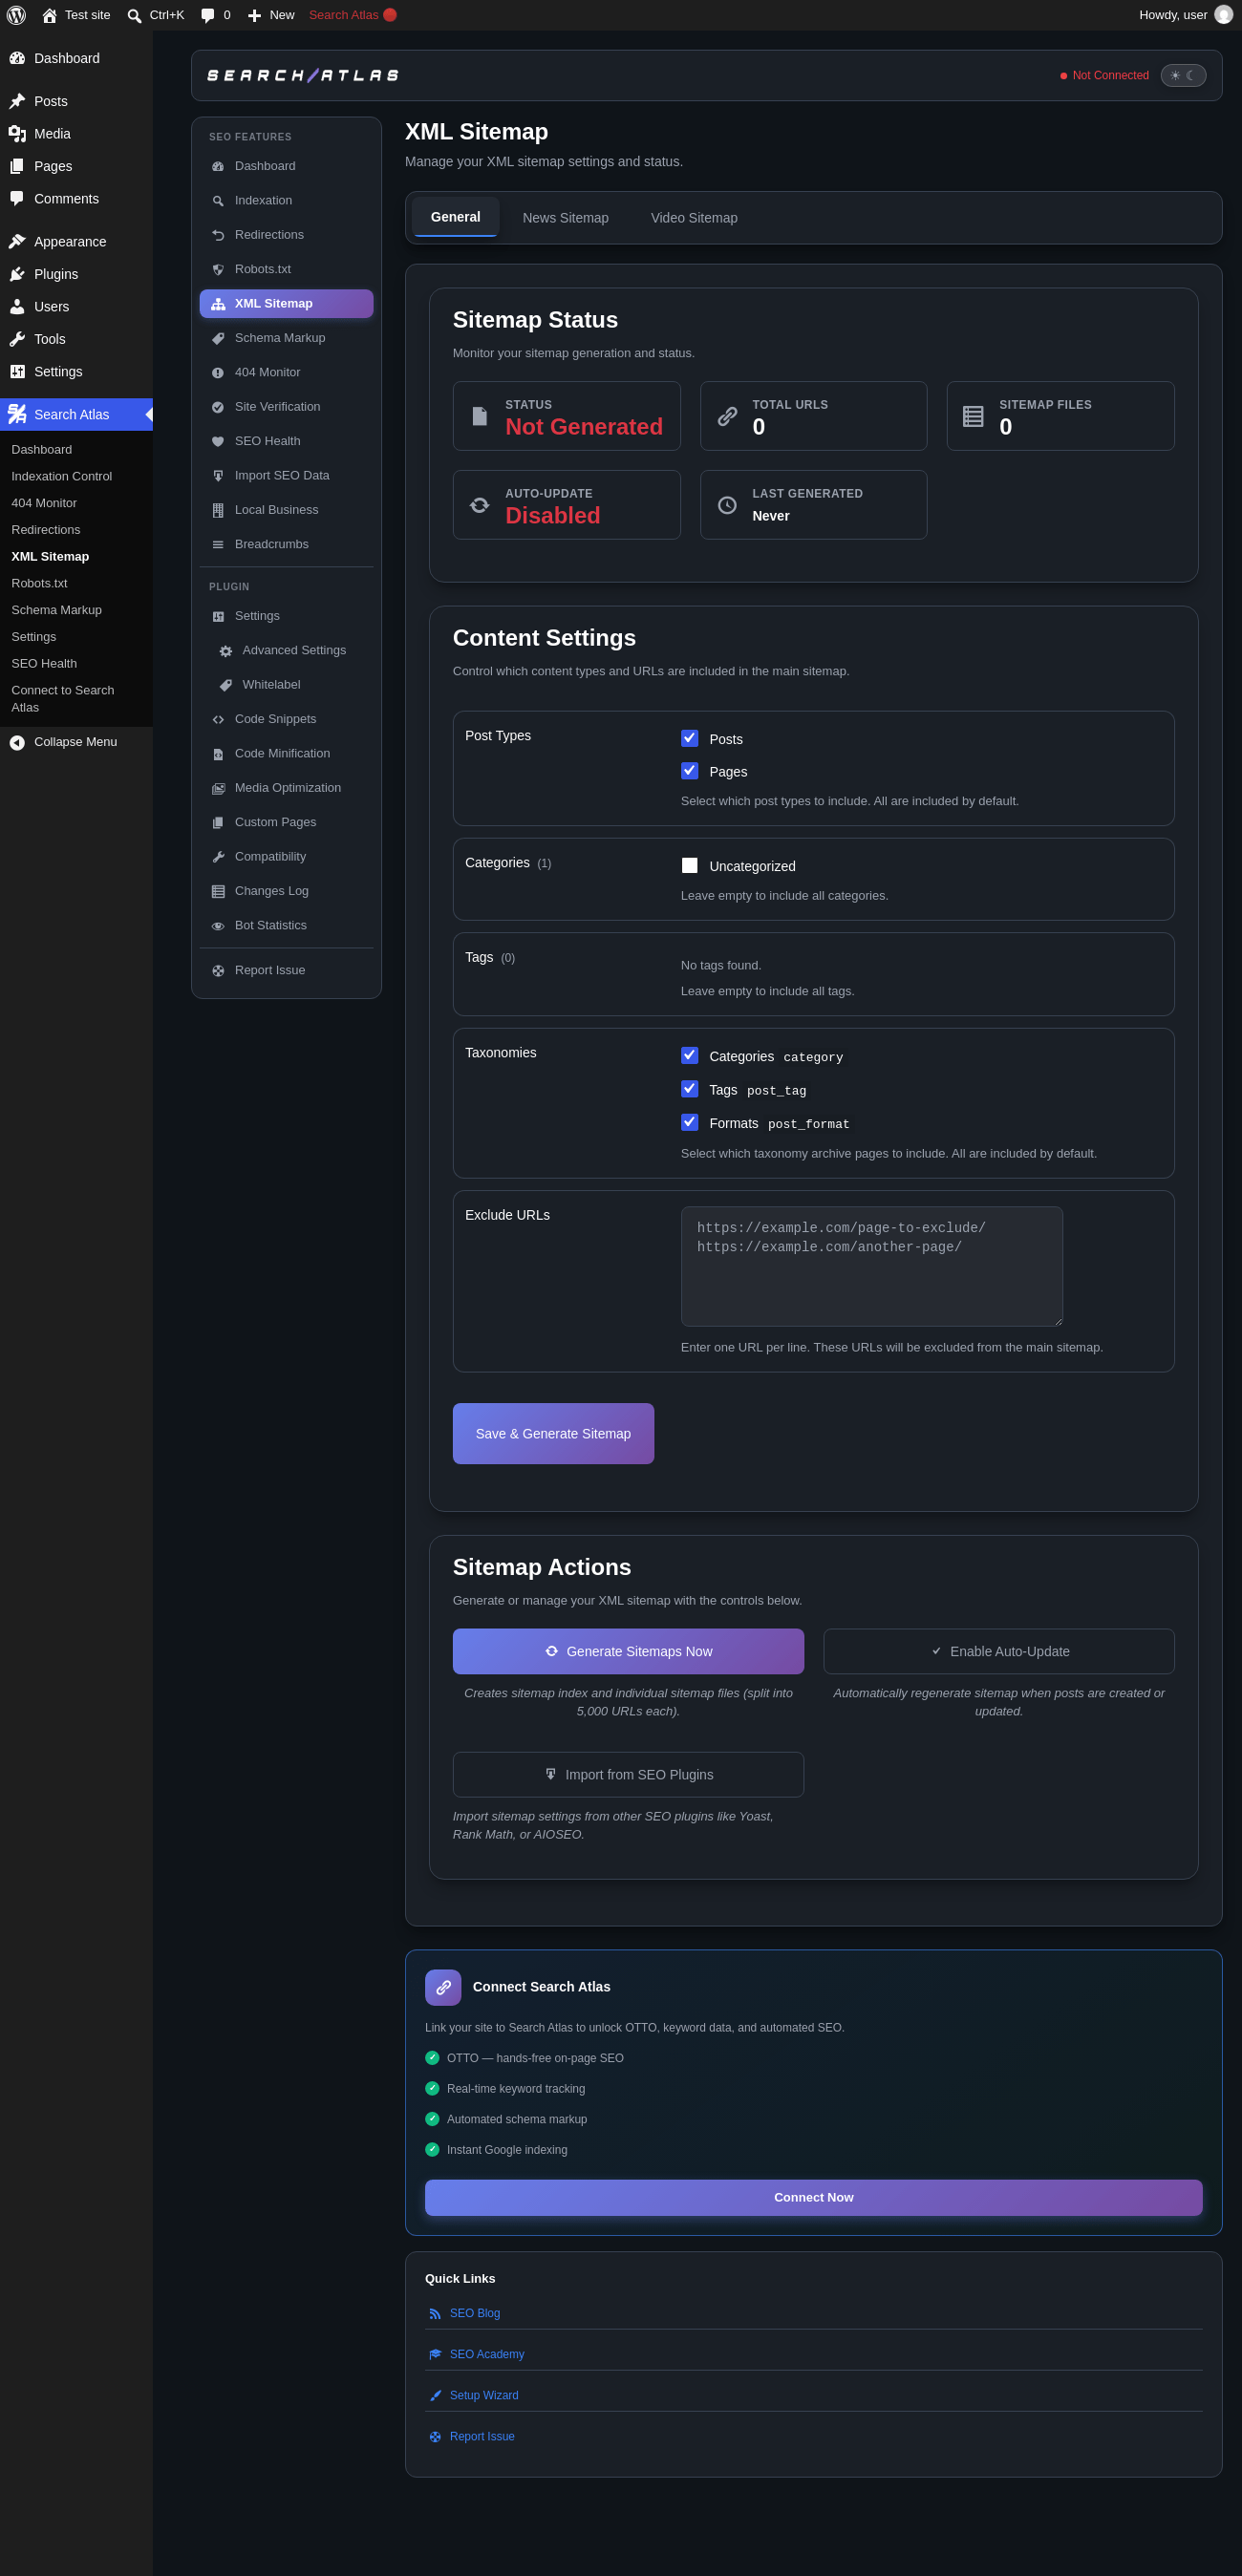Click the Advanced Settings gear icon
This screenshot has width=1242, height=2576.
pos(226,651)
